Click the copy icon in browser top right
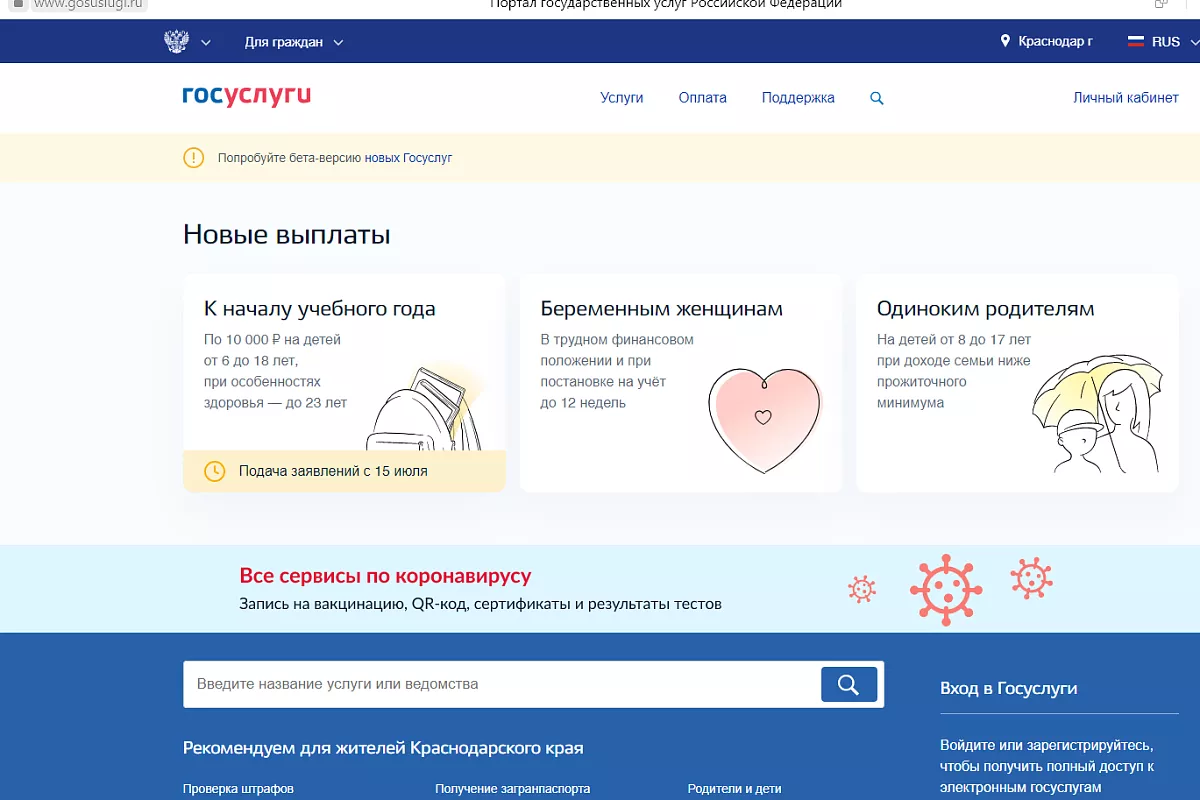 1161,4
